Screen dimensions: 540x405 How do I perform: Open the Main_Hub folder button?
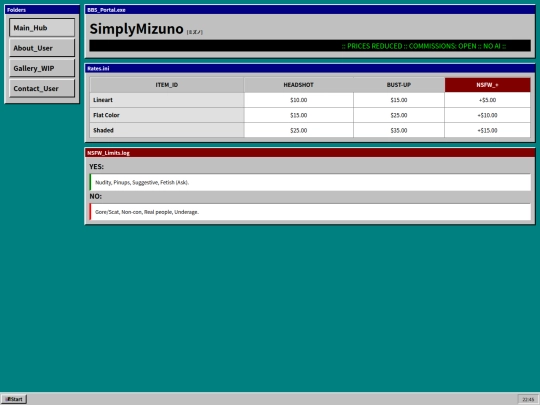coord(42,28)
